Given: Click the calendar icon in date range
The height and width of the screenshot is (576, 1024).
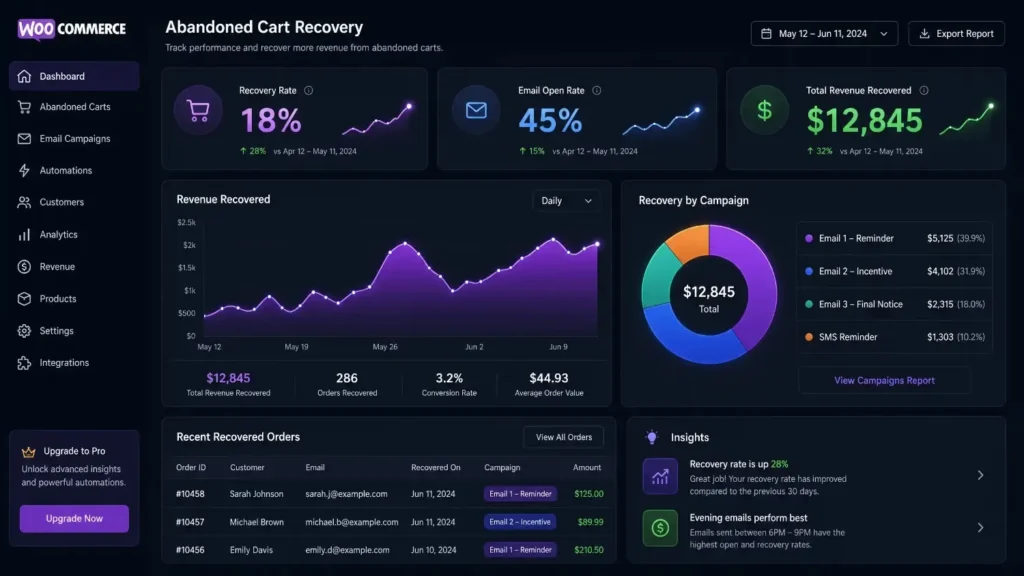Looking at the screenshot, I should pos(766,33).
